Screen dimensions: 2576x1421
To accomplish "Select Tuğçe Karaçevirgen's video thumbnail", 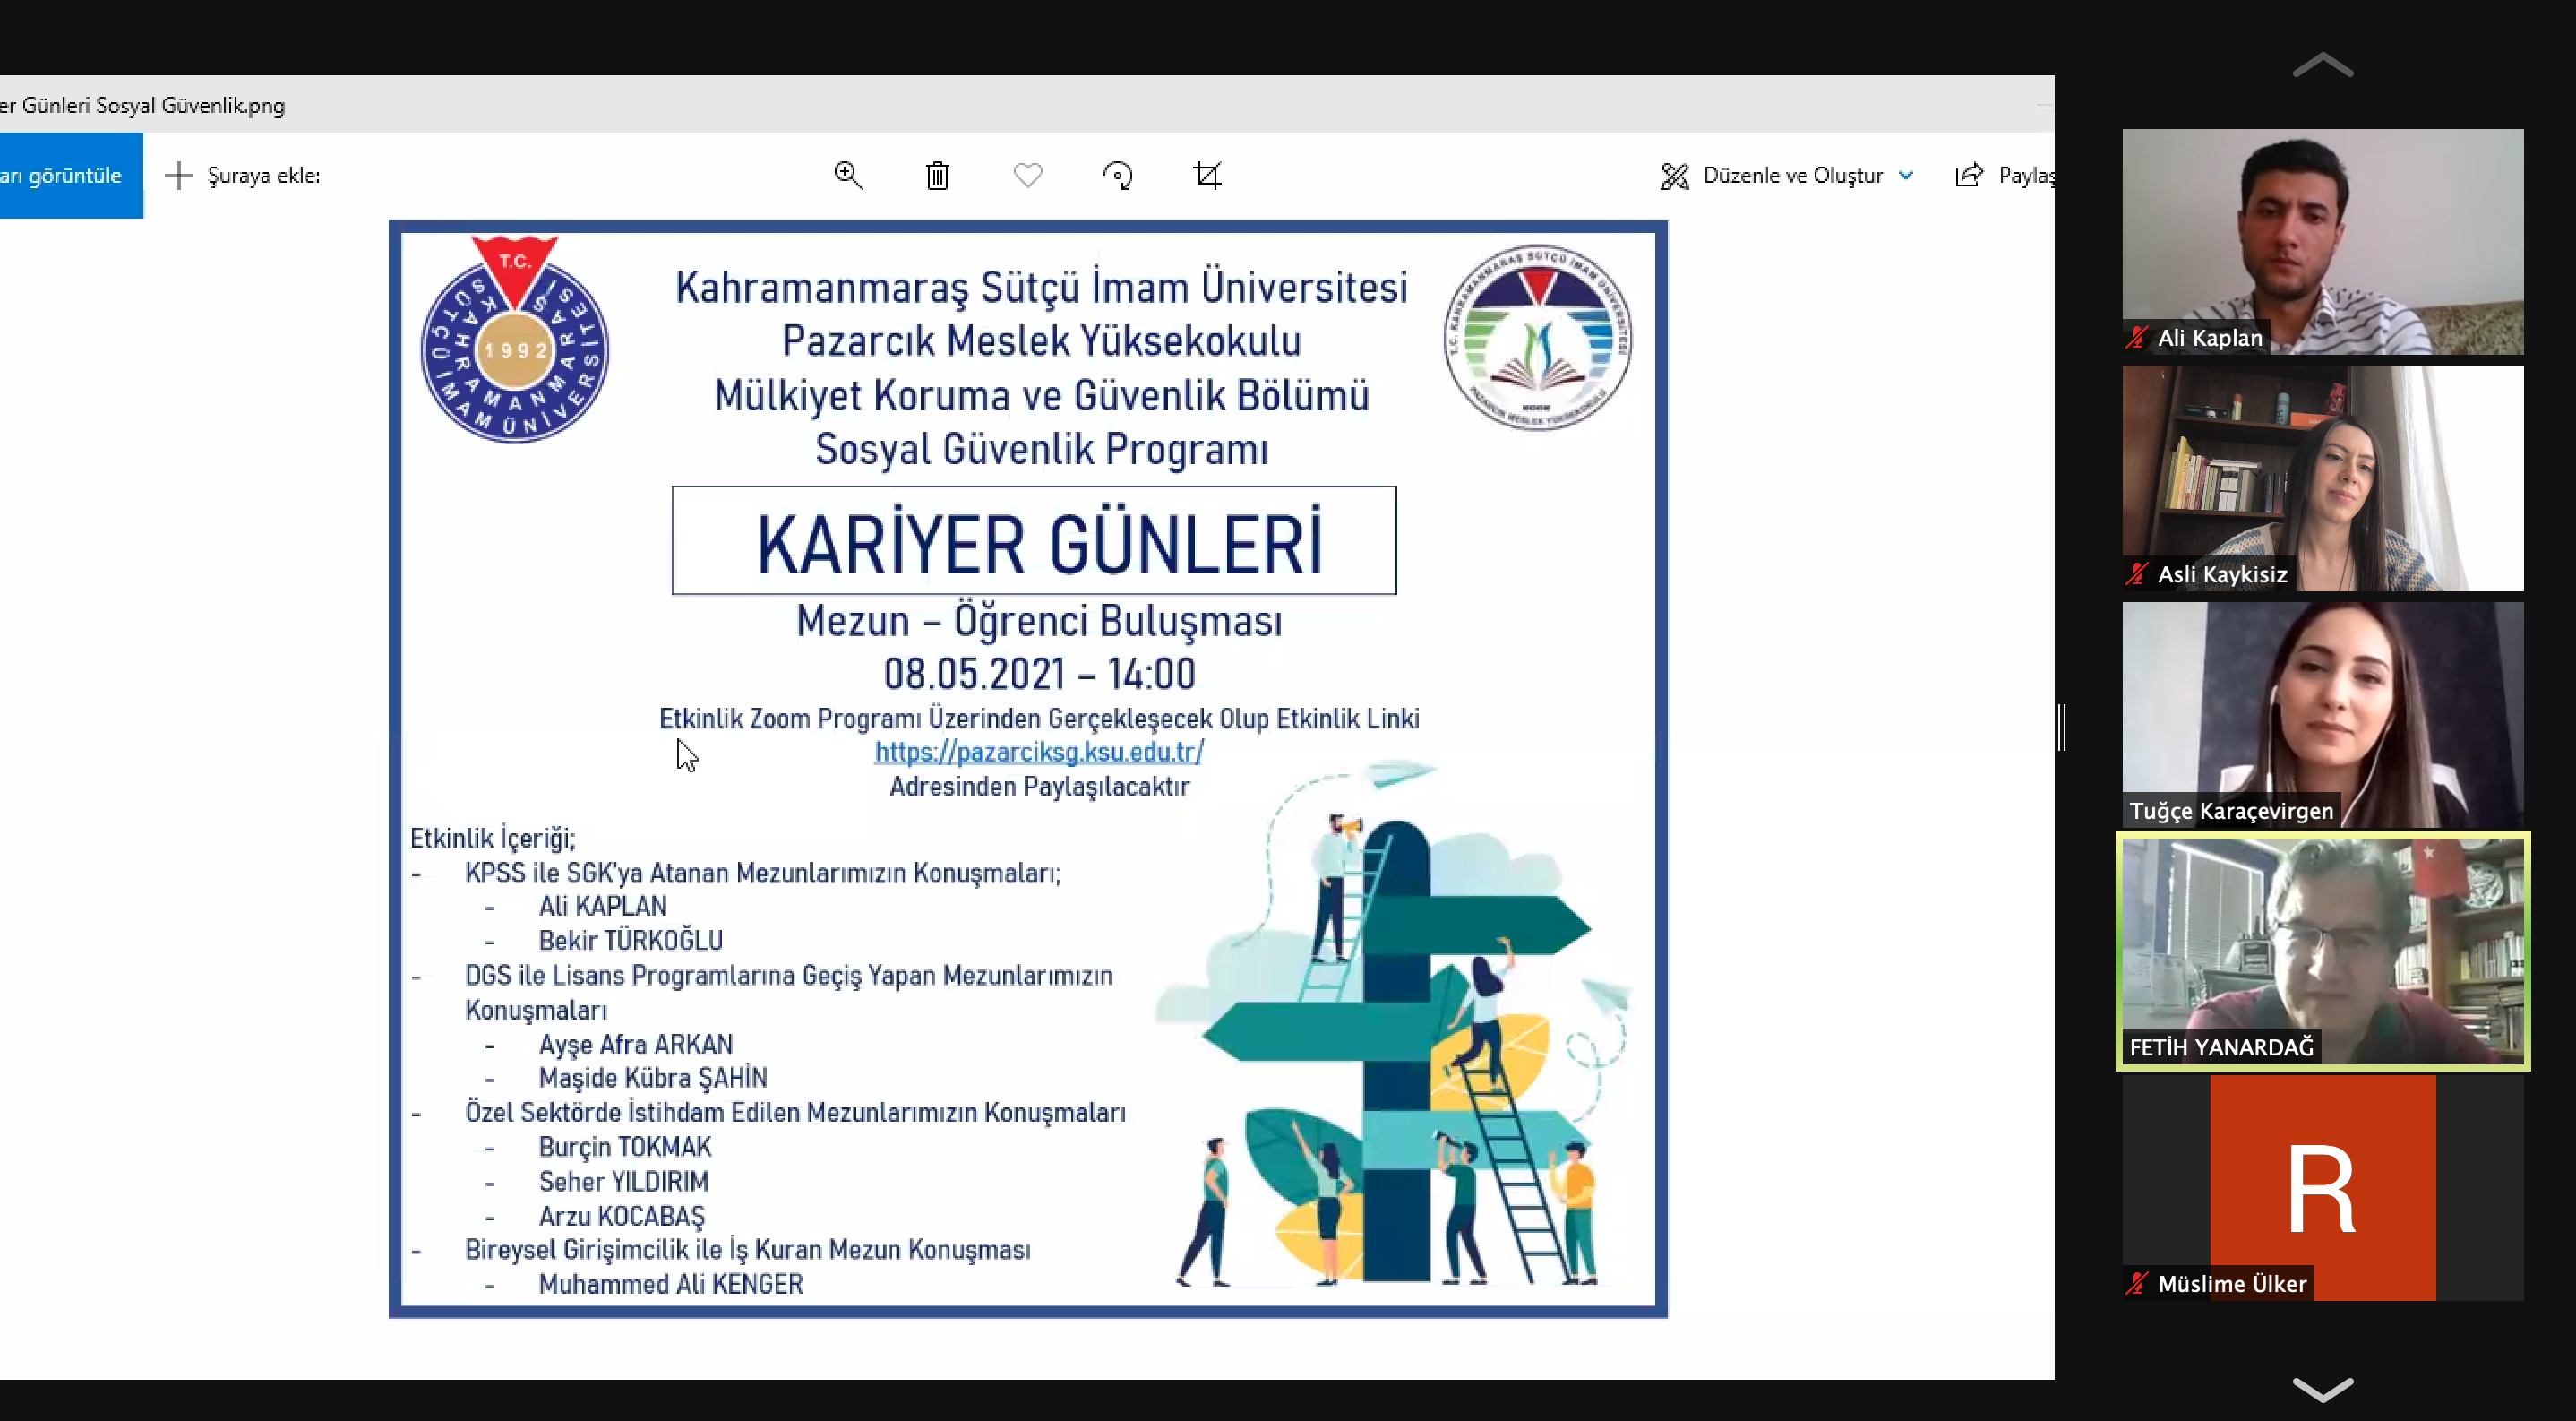I will pos(2322,713).
